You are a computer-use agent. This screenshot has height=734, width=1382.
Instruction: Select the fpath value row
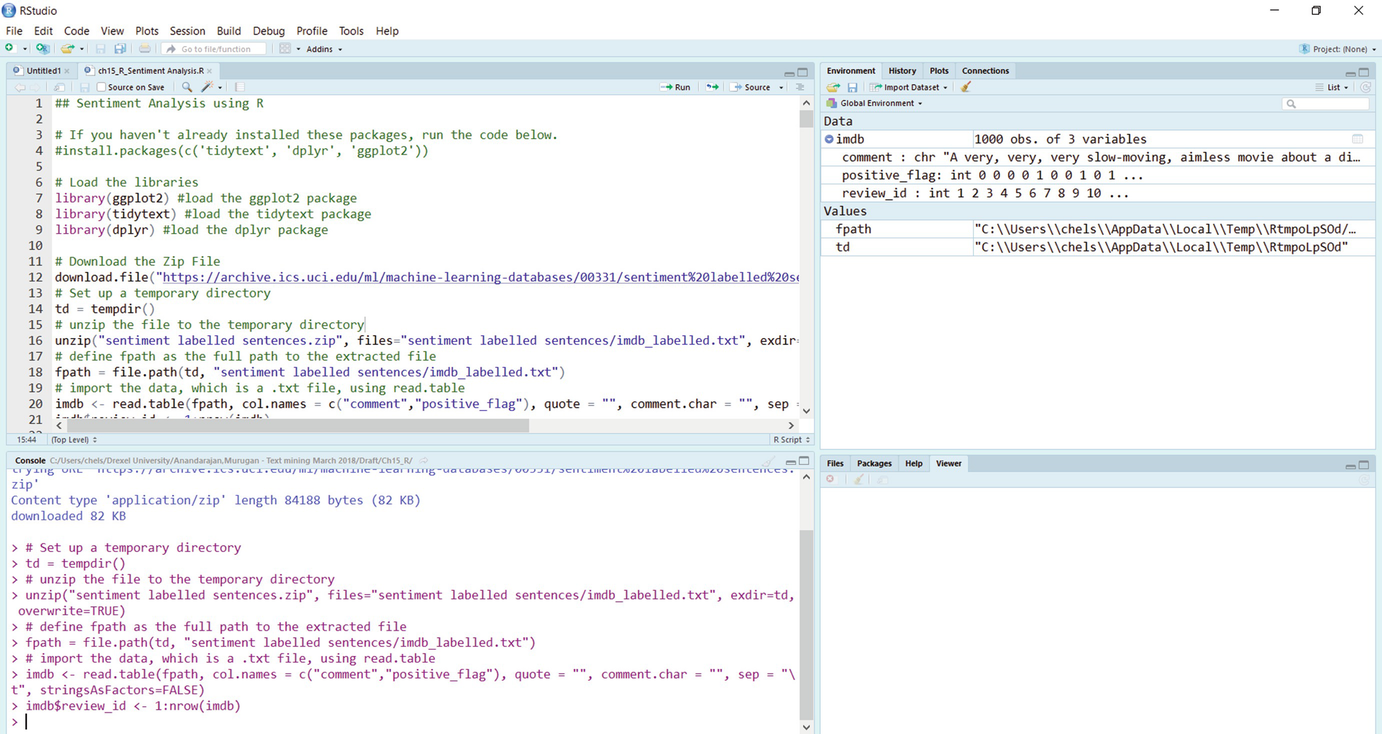[1098, 229]
